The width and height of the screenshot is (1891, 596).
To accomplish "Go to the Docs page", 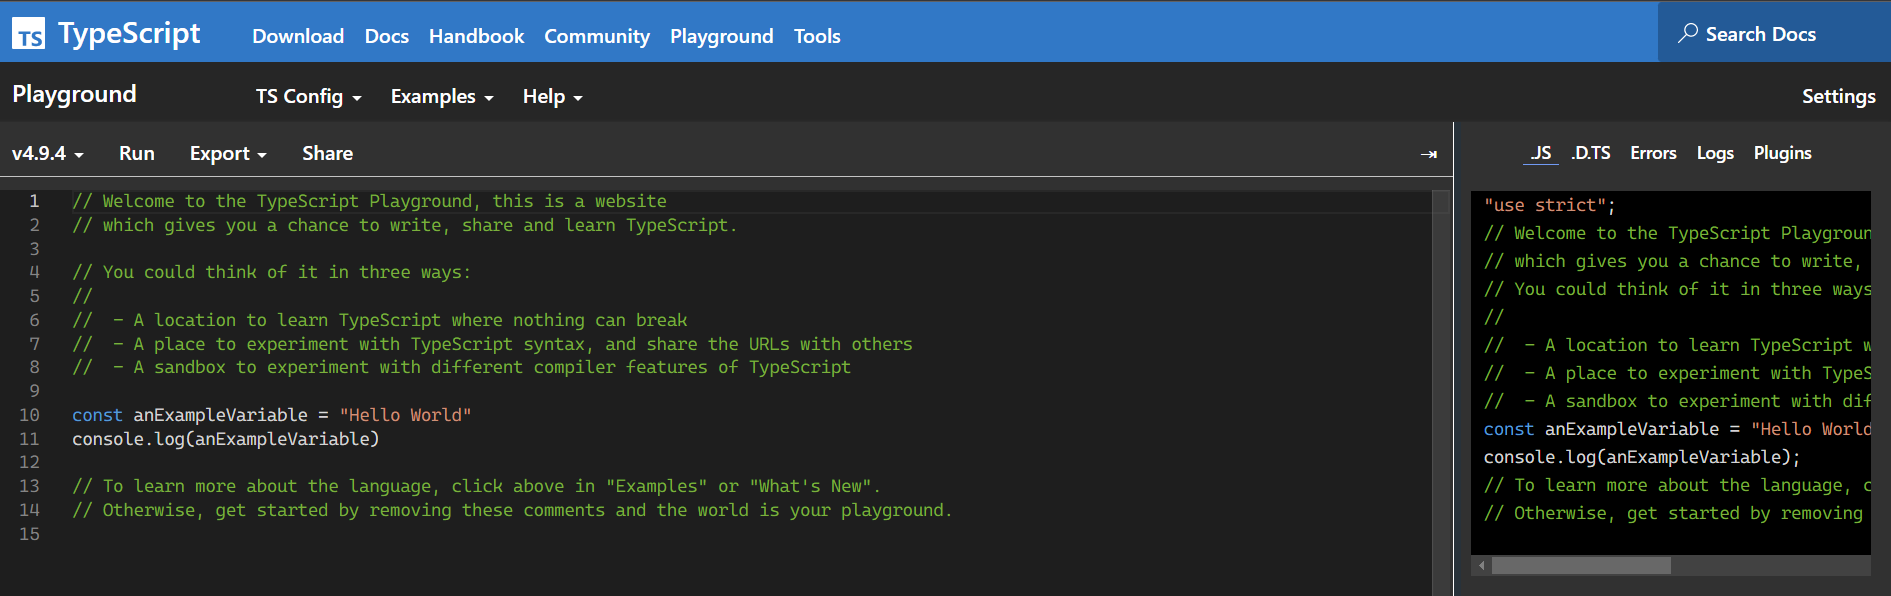I will [387, 36].
